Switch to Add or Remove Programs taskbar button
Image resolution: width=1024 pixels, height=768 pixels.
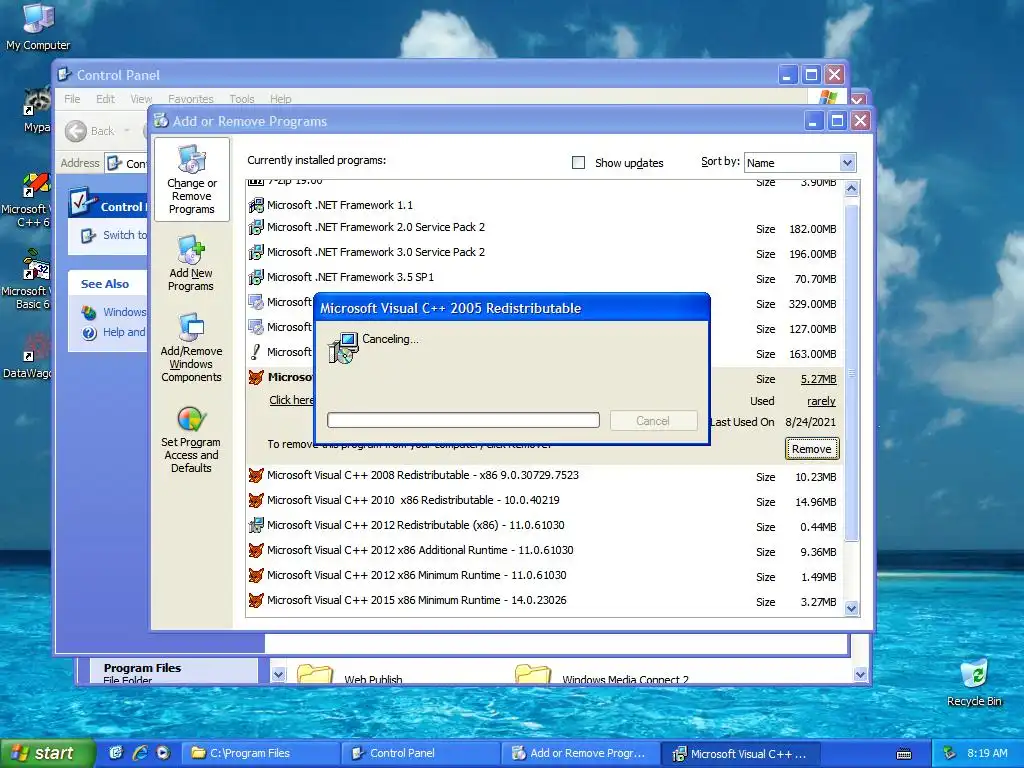(580, 753)
